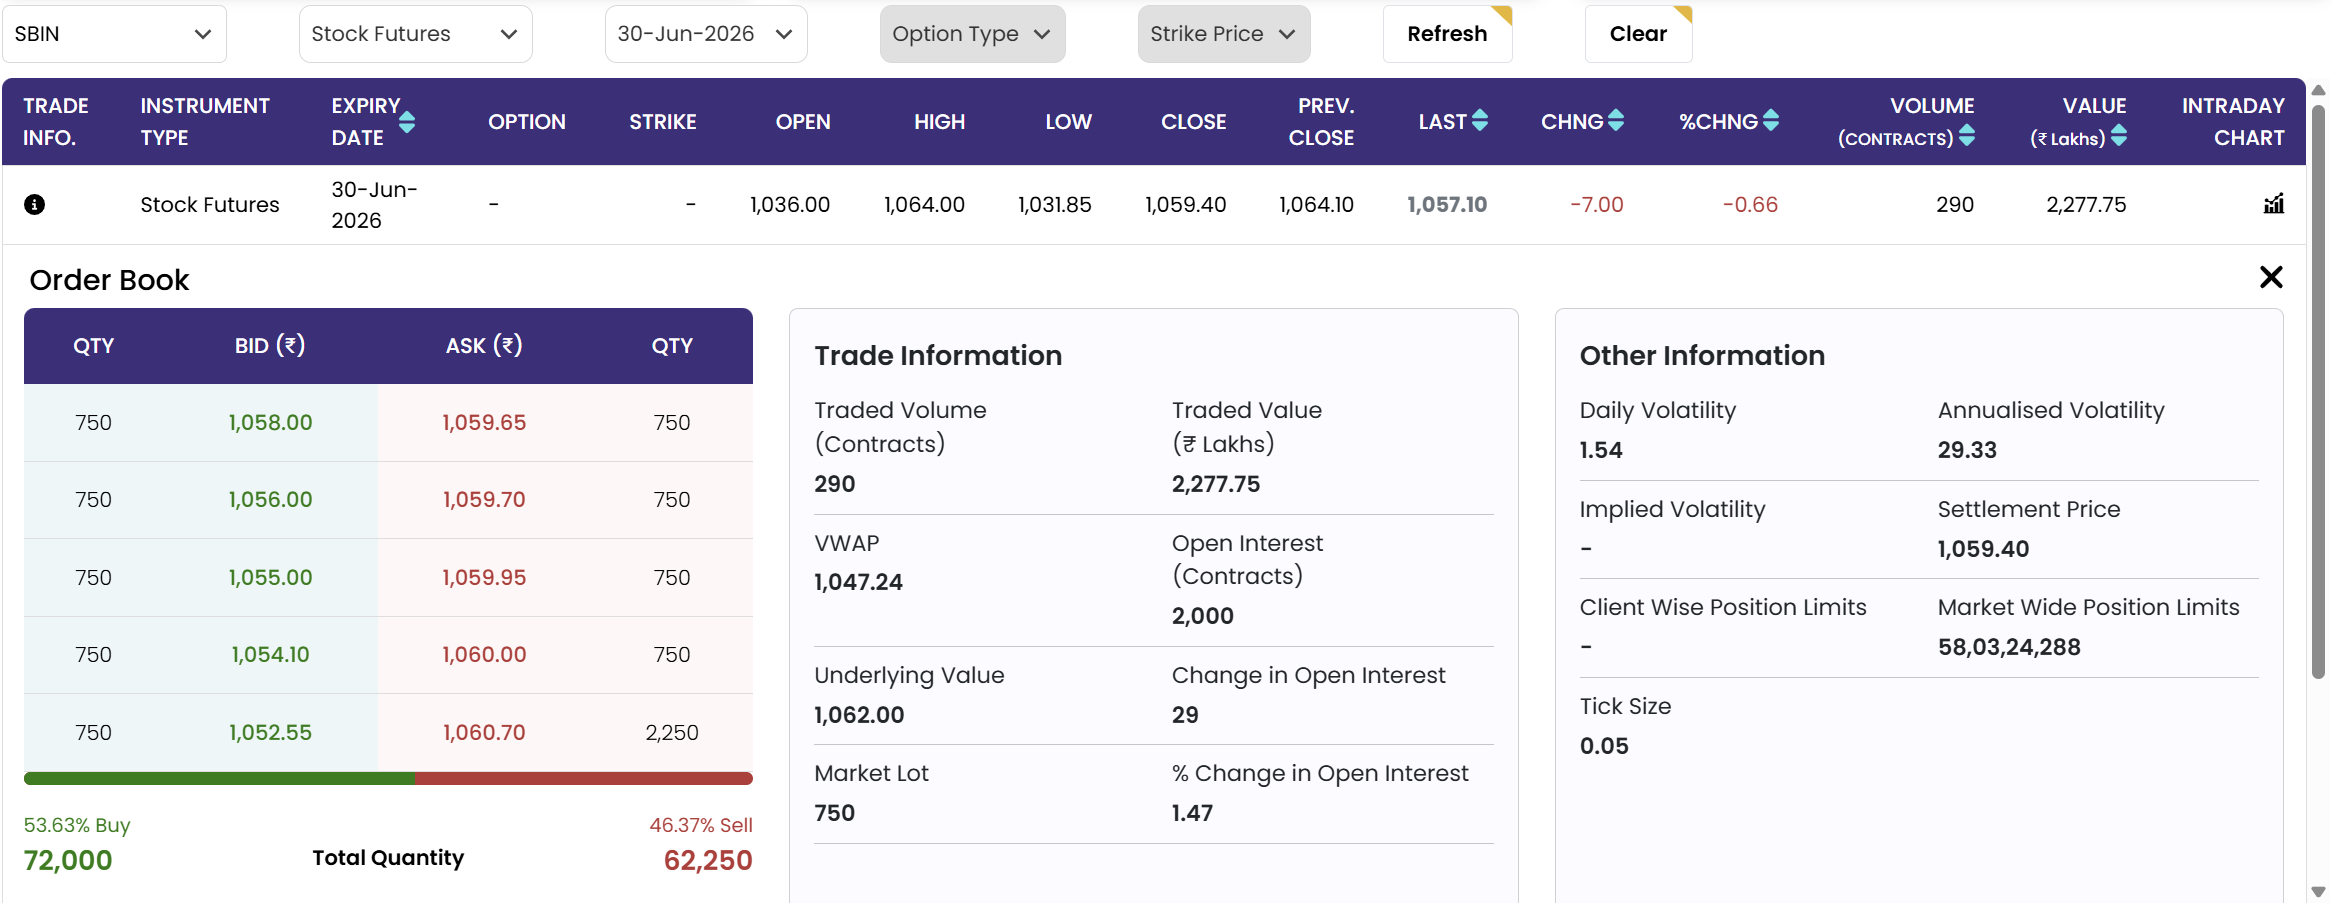Sort by Value lakhs arrows
Image resolution: width=2332 pixels, height=913 pixels.
[x=2118, y=136]
